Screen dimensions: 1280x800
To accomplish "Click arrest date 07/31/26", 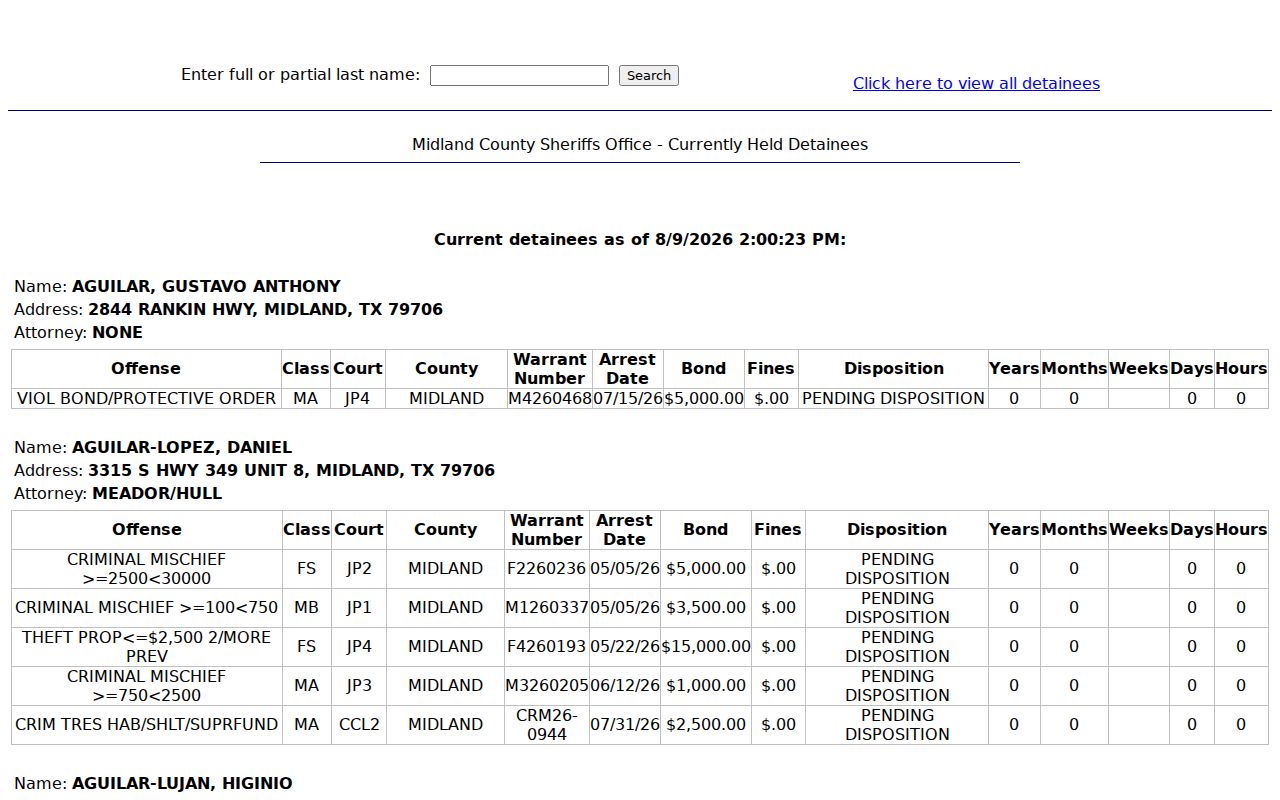I will (625, 724).
